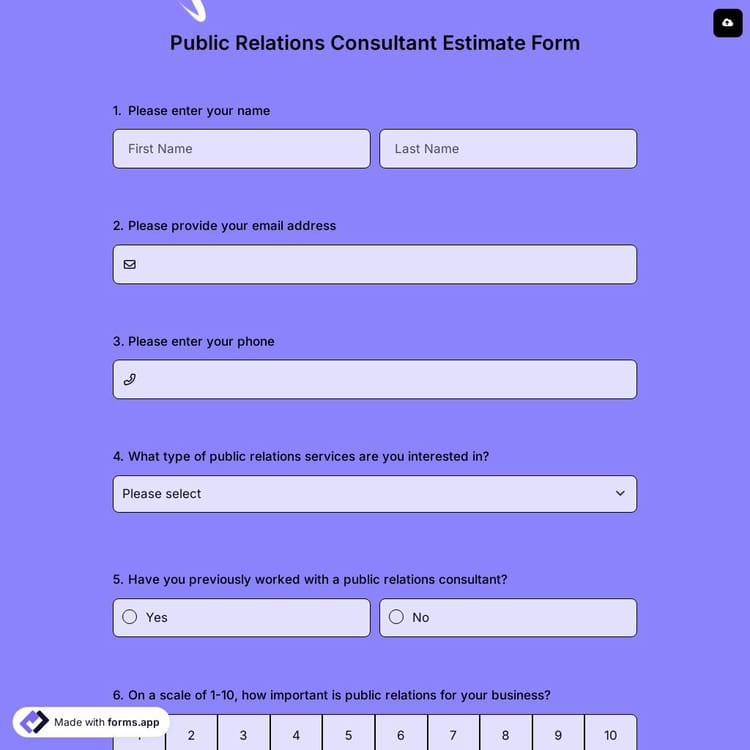Type in the First Name field

point(241,149)
